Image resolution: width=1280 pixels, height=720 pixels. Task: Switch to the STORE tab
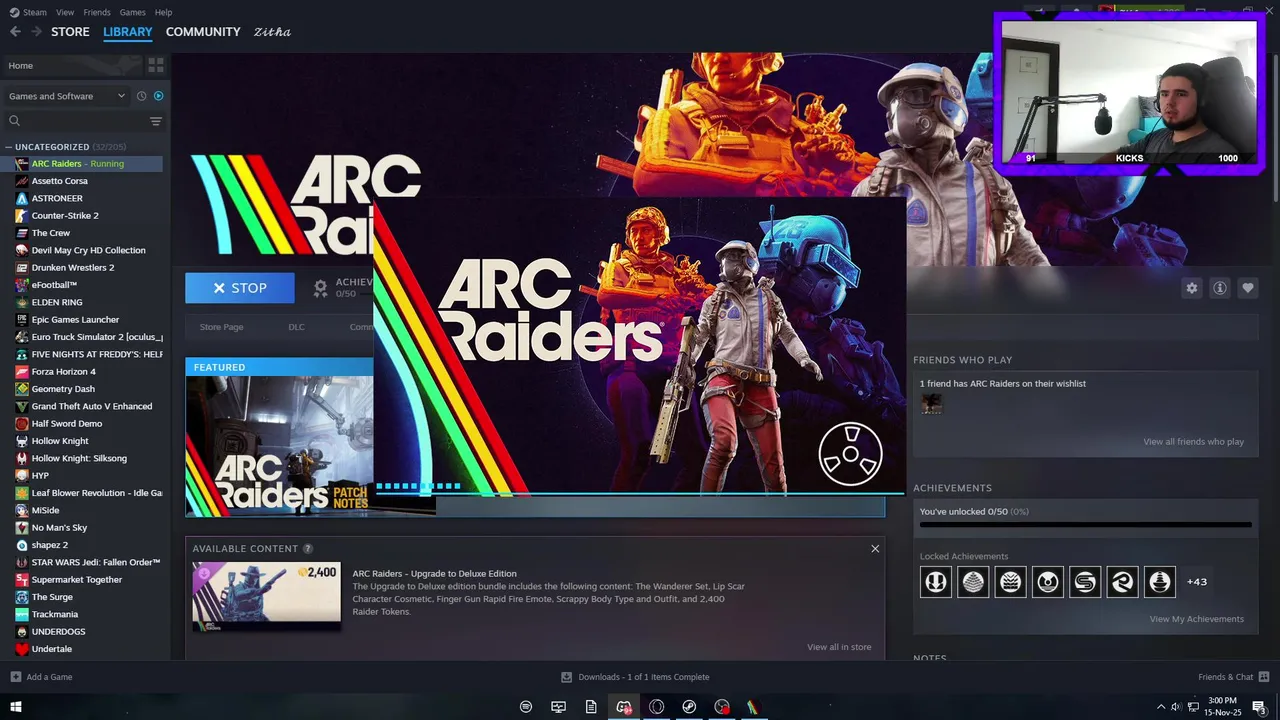coord(70,32)
